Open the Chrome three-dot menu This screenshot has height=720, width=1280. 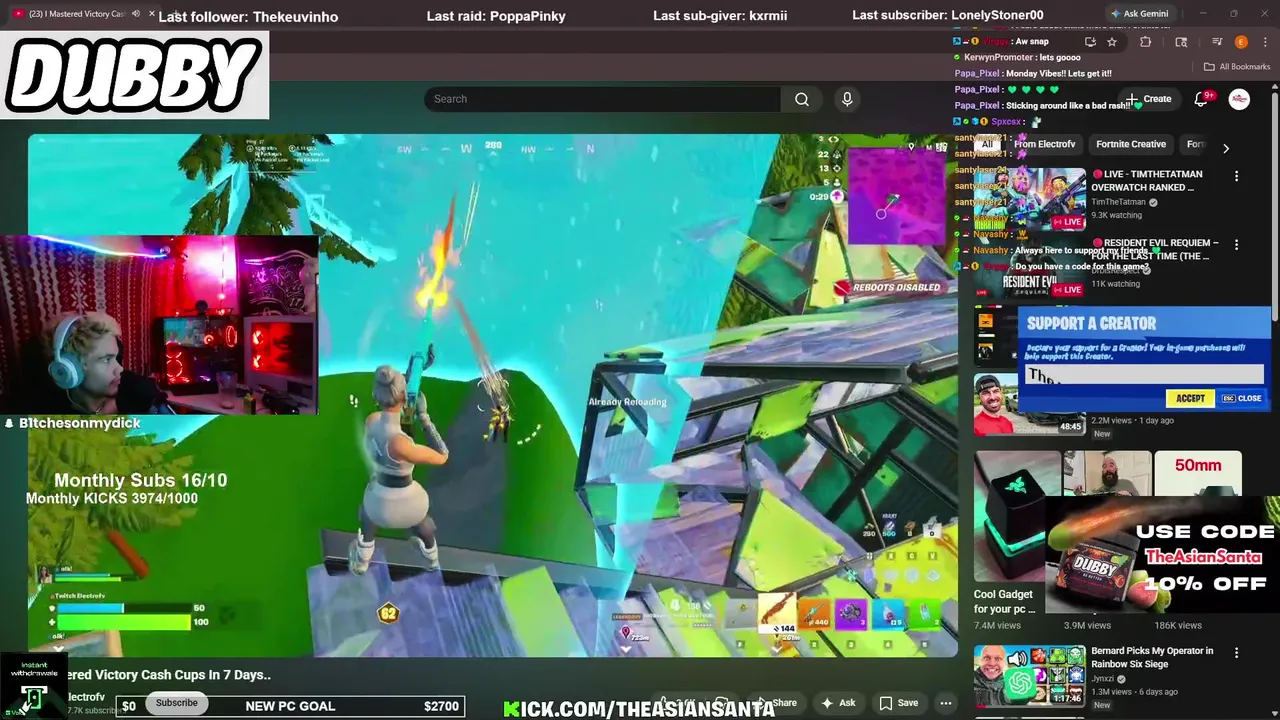(1264, 42)
